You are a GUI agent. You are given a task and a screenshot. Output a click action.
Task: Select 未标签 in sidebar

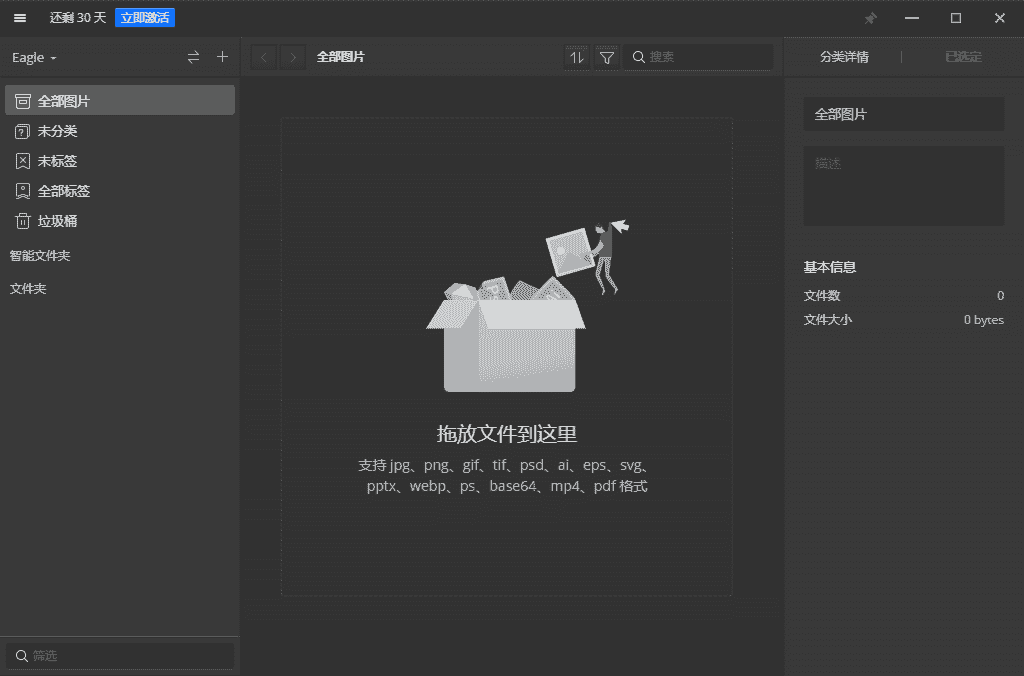(x=57, y=161)
